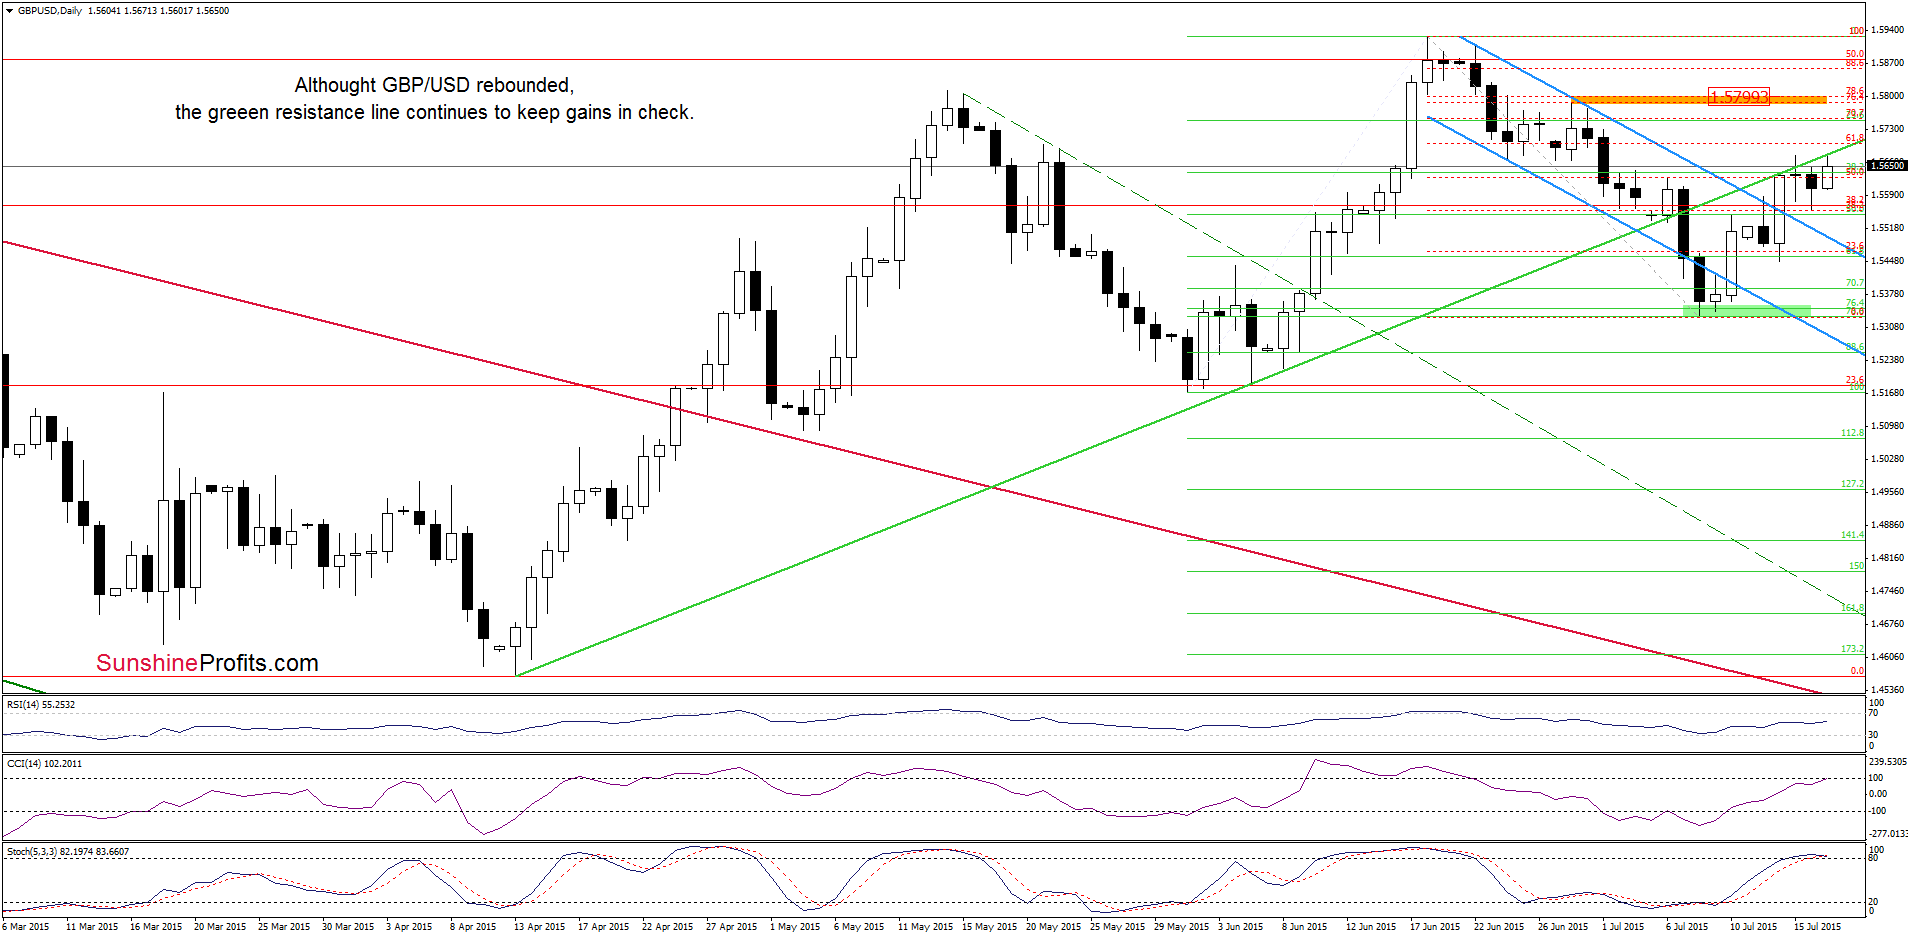The image size is (1908, 935).
Task: Click the 173.2 Fibonacci extension label
Action: (x=1853, y=649)
